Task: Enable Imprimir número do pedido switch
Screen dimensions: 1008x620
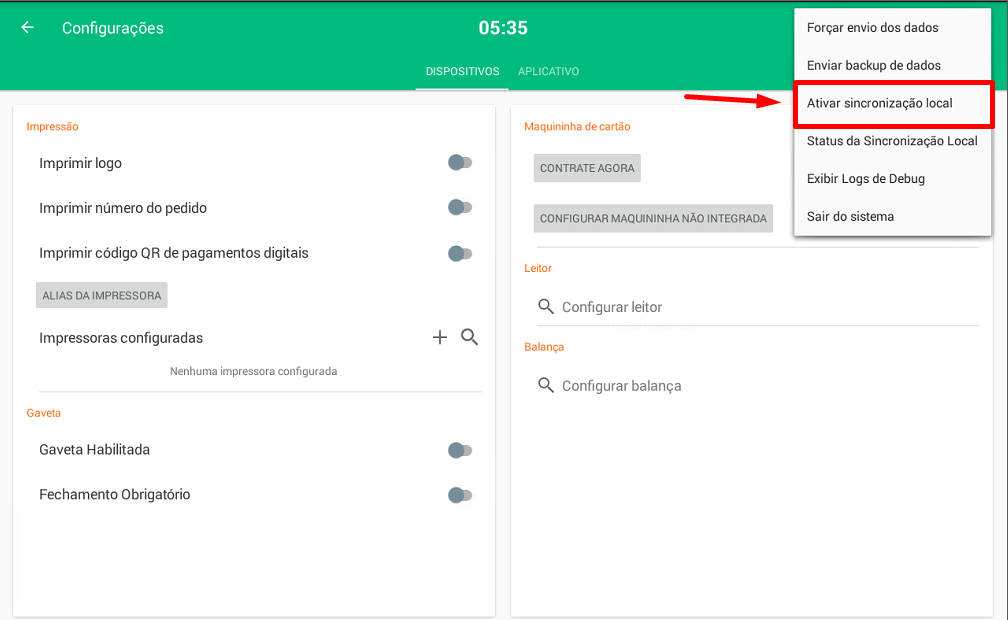Action: [x=460, y=208]
